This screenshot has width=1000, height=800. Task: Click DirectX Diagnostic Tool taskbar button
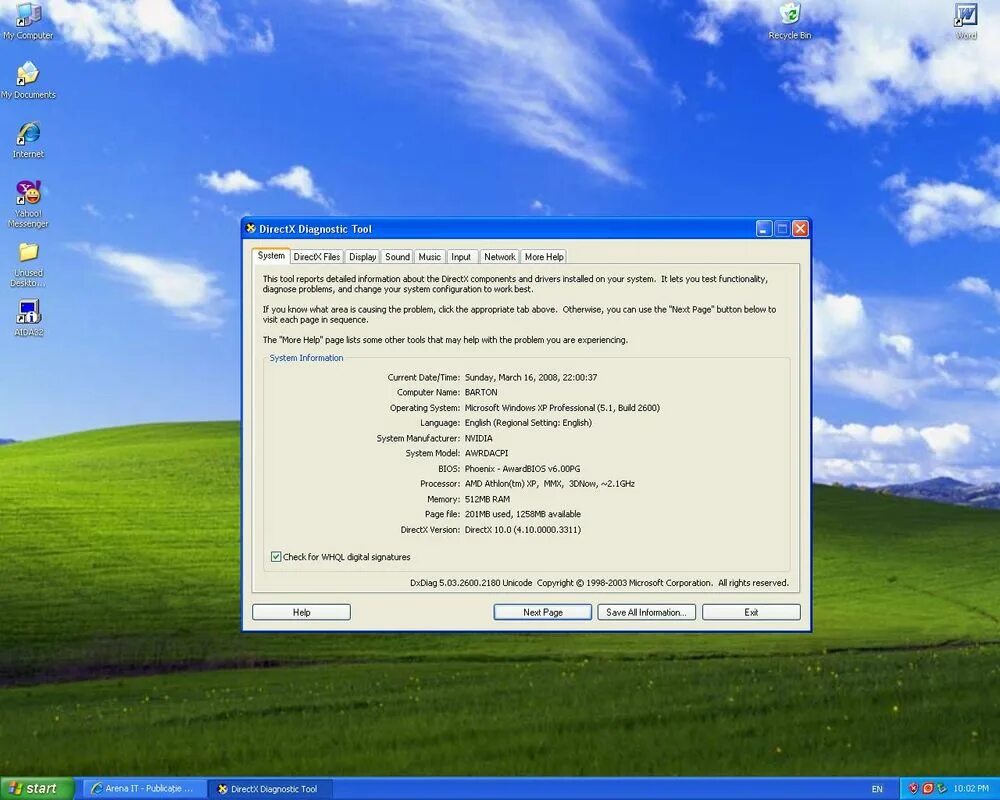[x=271, y=789]
